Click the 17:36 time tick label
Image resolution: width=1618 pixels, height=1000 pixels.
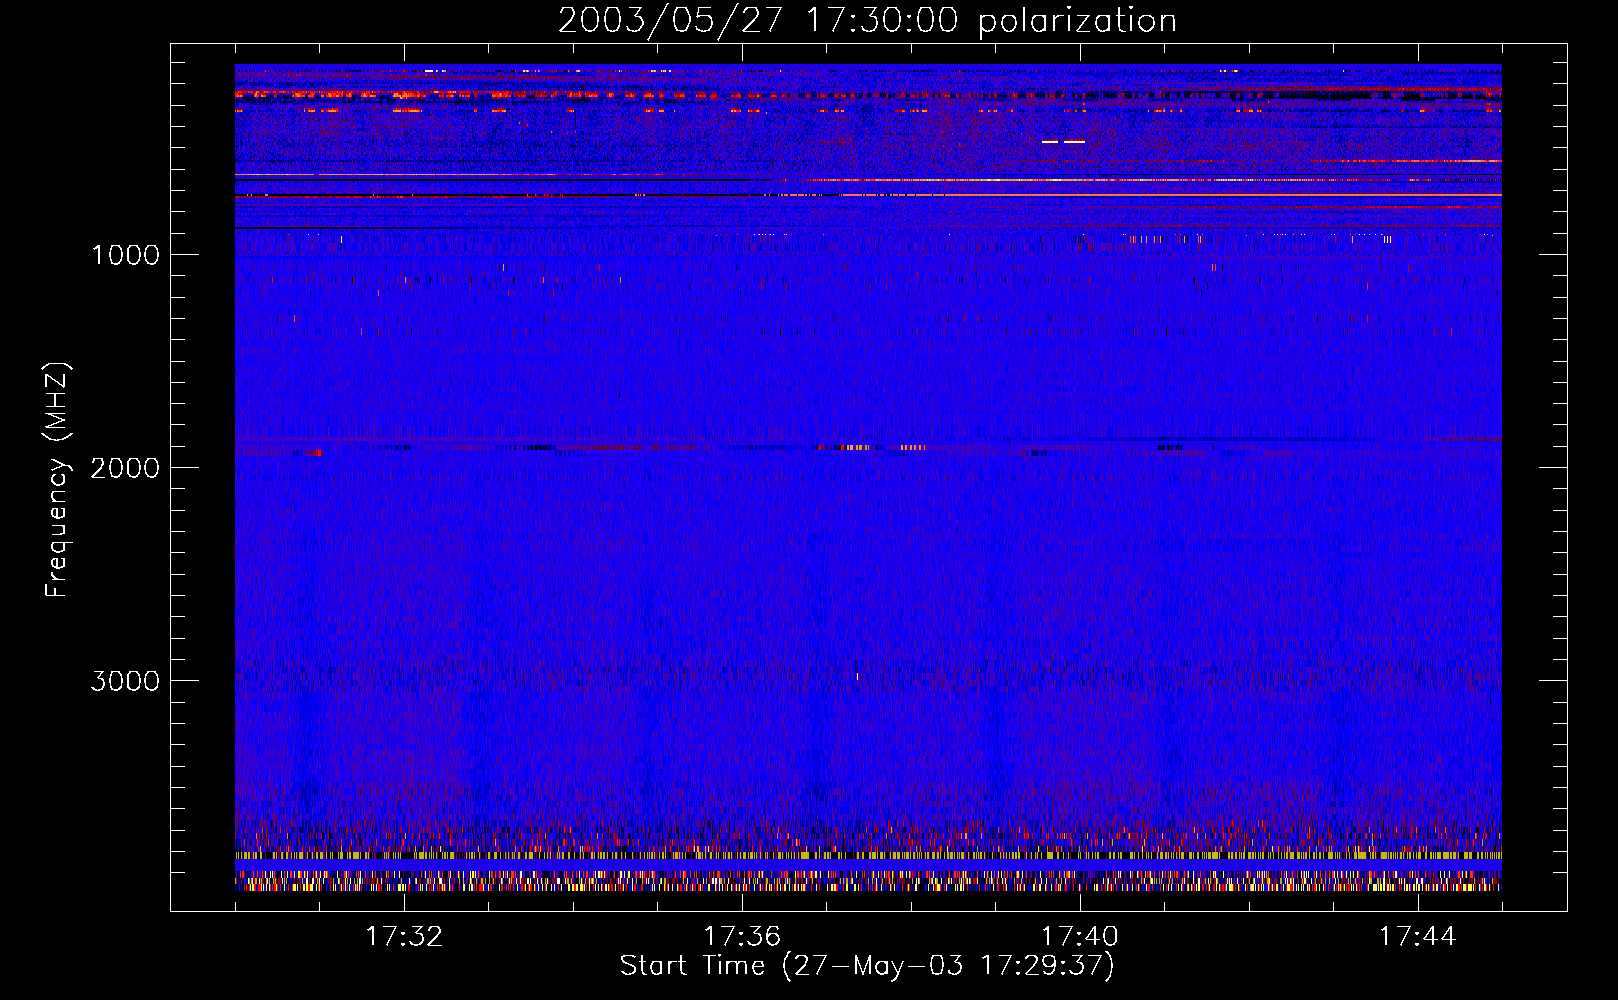pos(742,937)
